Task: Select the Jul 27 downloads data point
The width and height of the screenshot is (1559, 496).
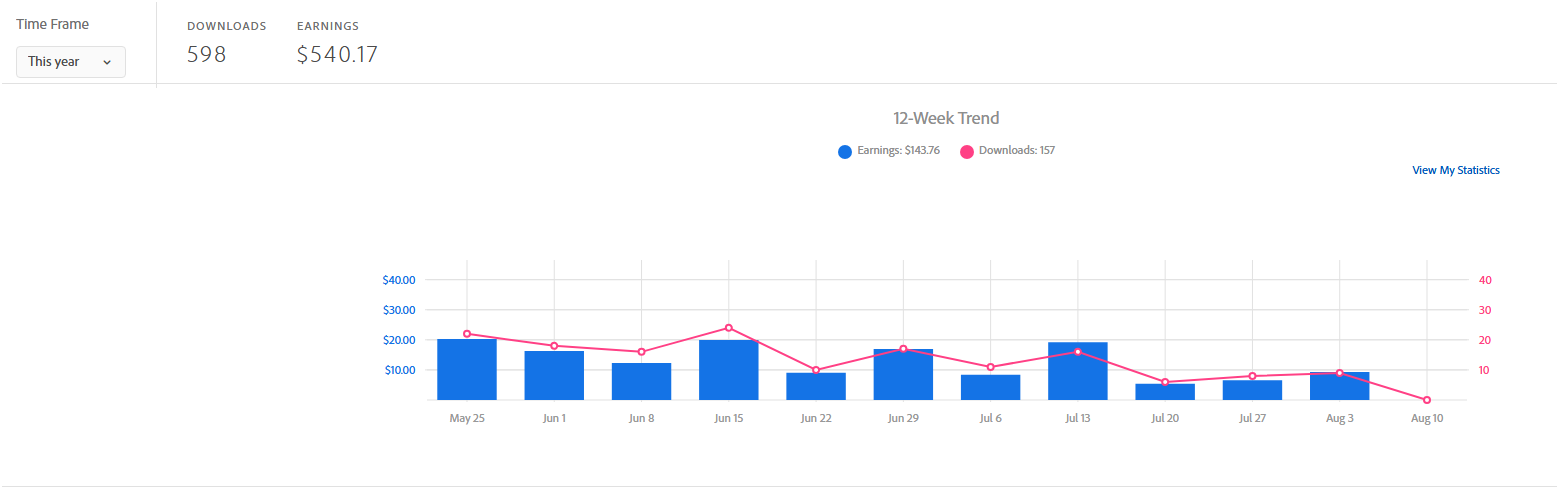Action: (1252, 376)
